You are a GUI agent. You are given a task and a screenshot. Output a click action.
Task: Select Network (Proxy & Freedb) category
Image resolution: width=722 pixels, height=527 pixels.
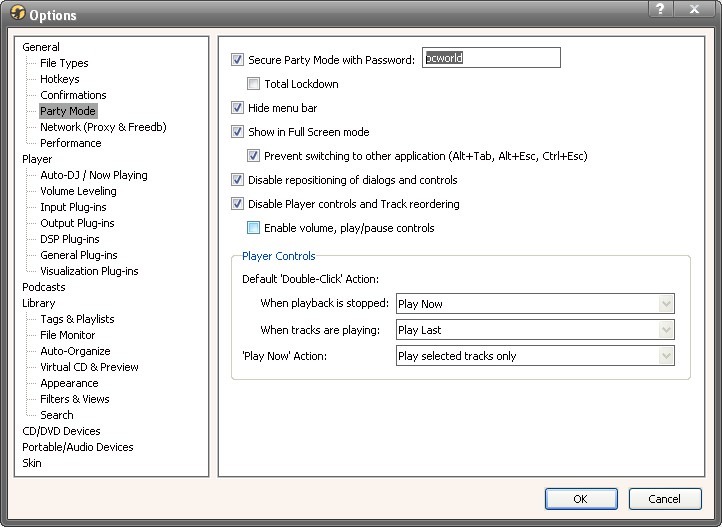click(102, 127)
